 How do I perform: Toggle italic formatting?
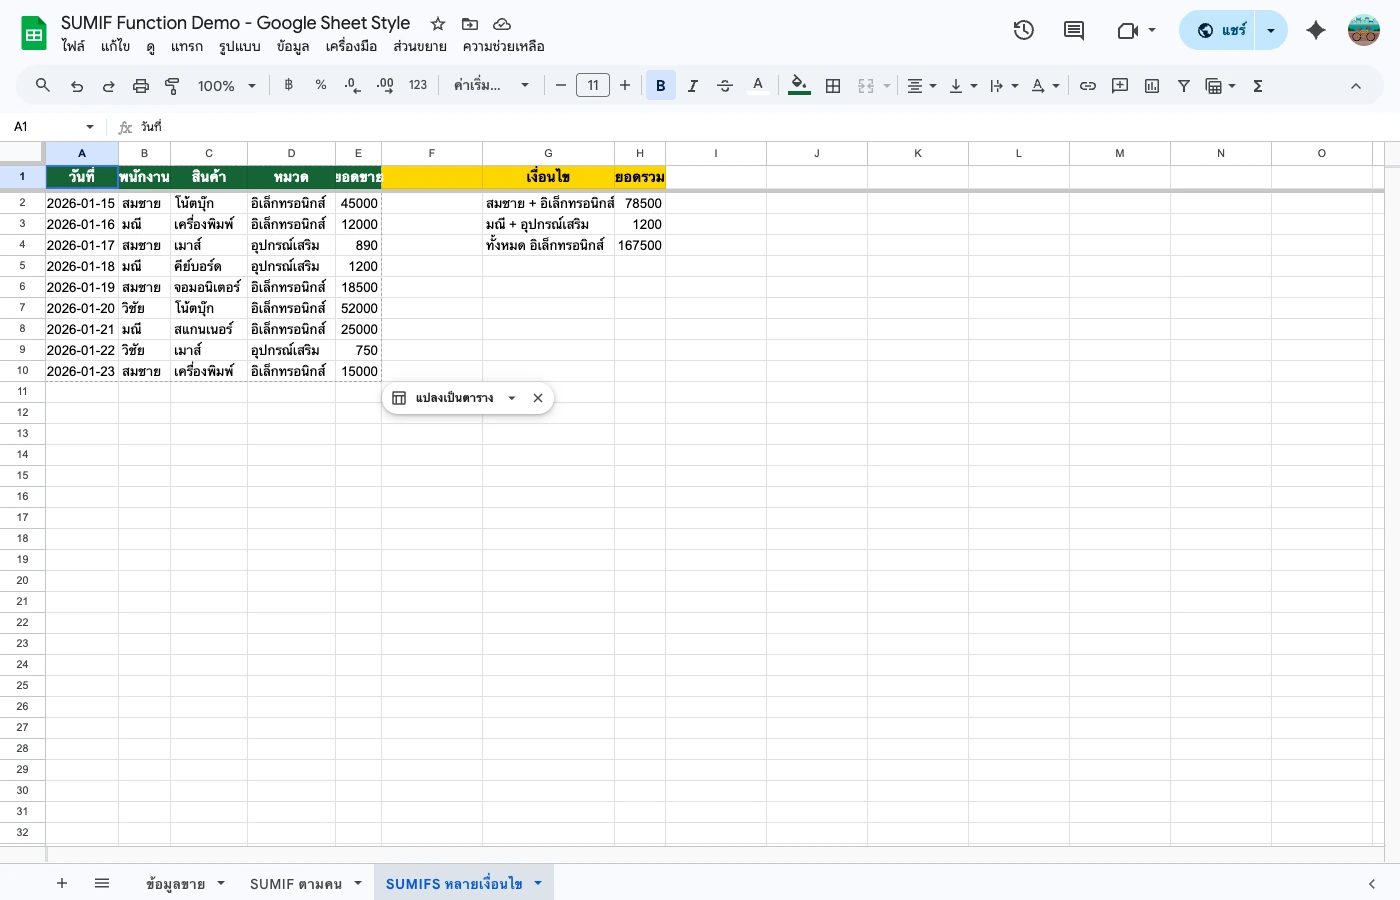pos(693,85)
